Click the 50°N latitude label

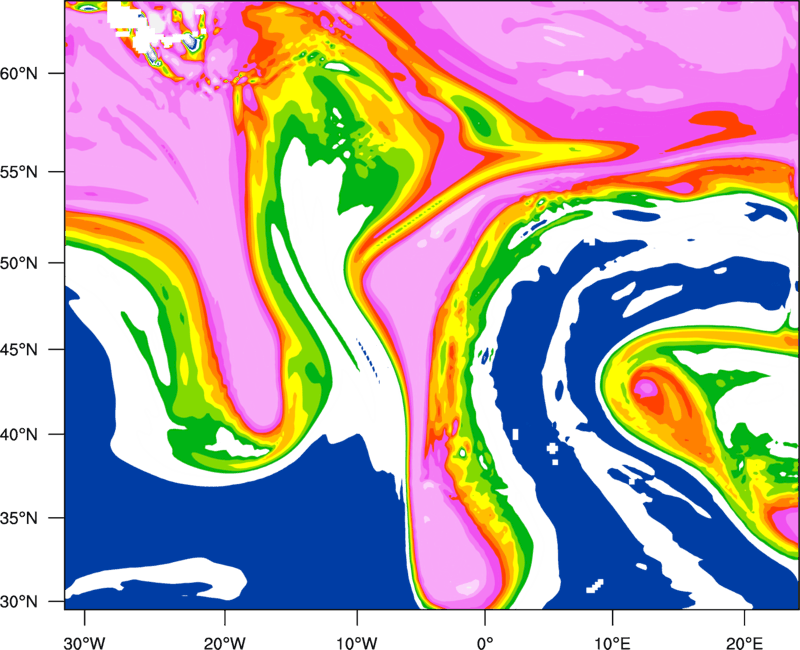pyautogui.click(x=19, y=263)
